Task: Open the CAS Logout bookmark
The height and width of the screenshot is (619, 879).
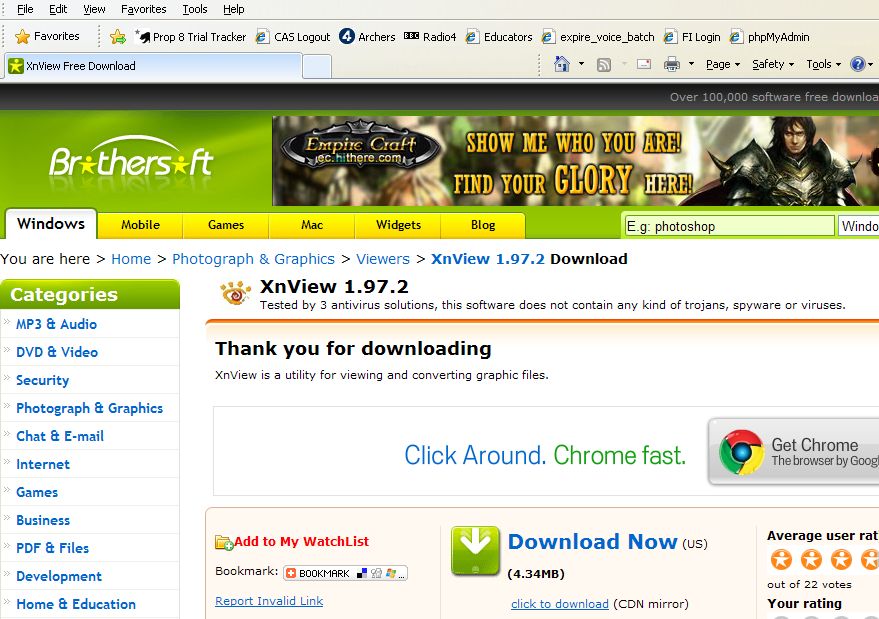Action: point(293,37)
